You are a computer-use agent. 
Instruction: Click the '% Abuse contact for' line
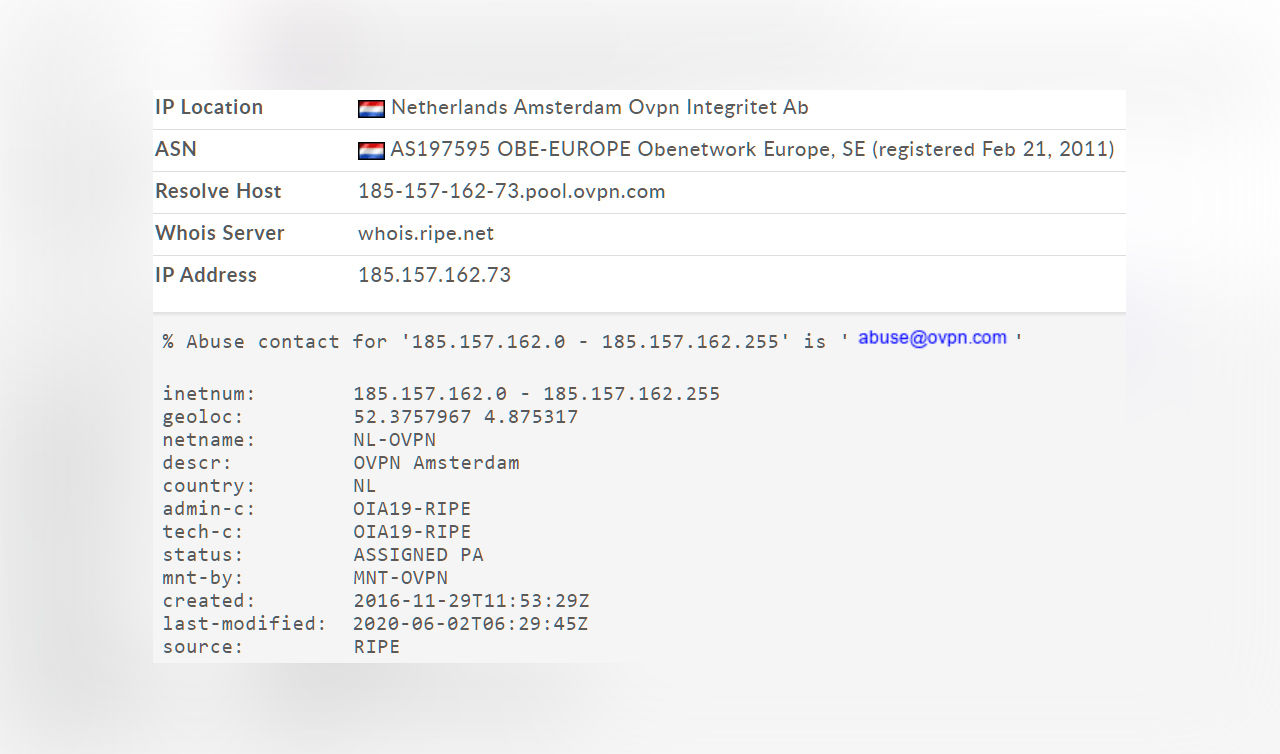(x=593, y=341)
